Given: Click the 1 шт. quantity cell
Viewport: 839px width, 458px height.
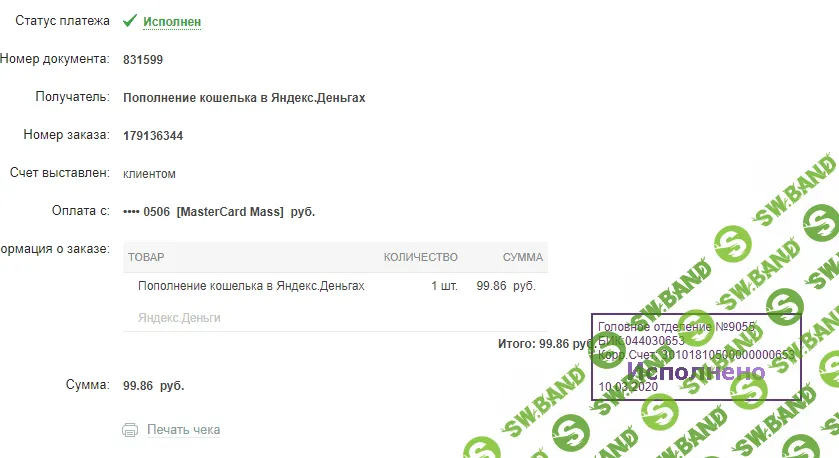Looking at the screenshot, I should tap(445, 286).
